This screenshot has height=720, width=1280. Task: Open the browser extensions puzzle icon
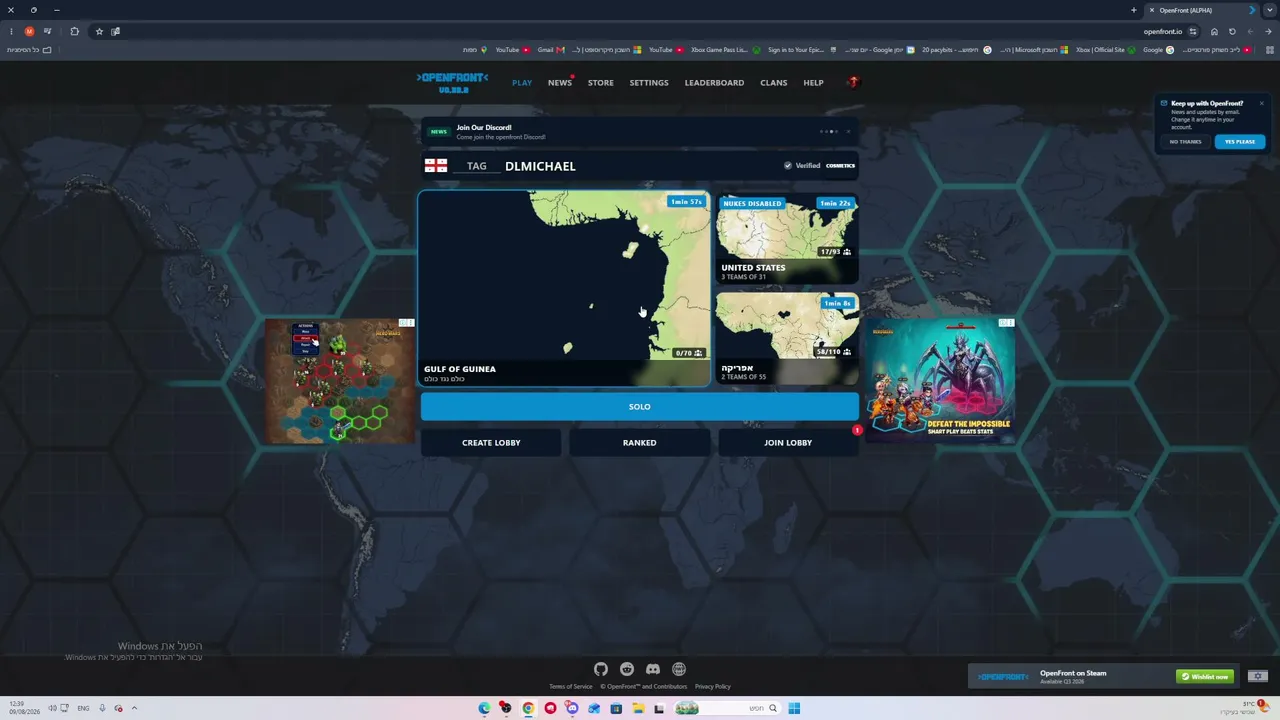(x=74, y=31)
